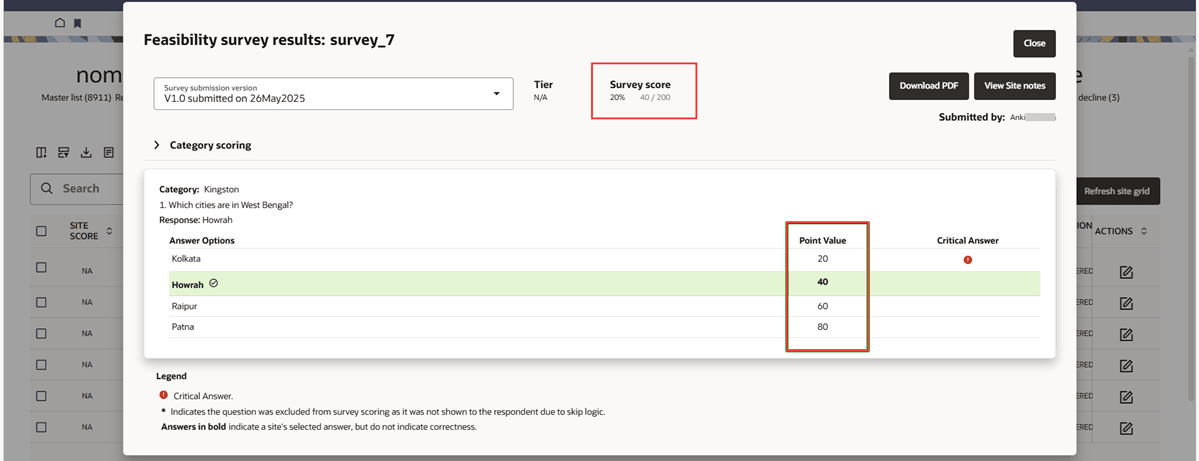The height and width of the screenshot is (461, 1199).
Task: Open the Survey submission version dropdown
Action: [333, 94]
